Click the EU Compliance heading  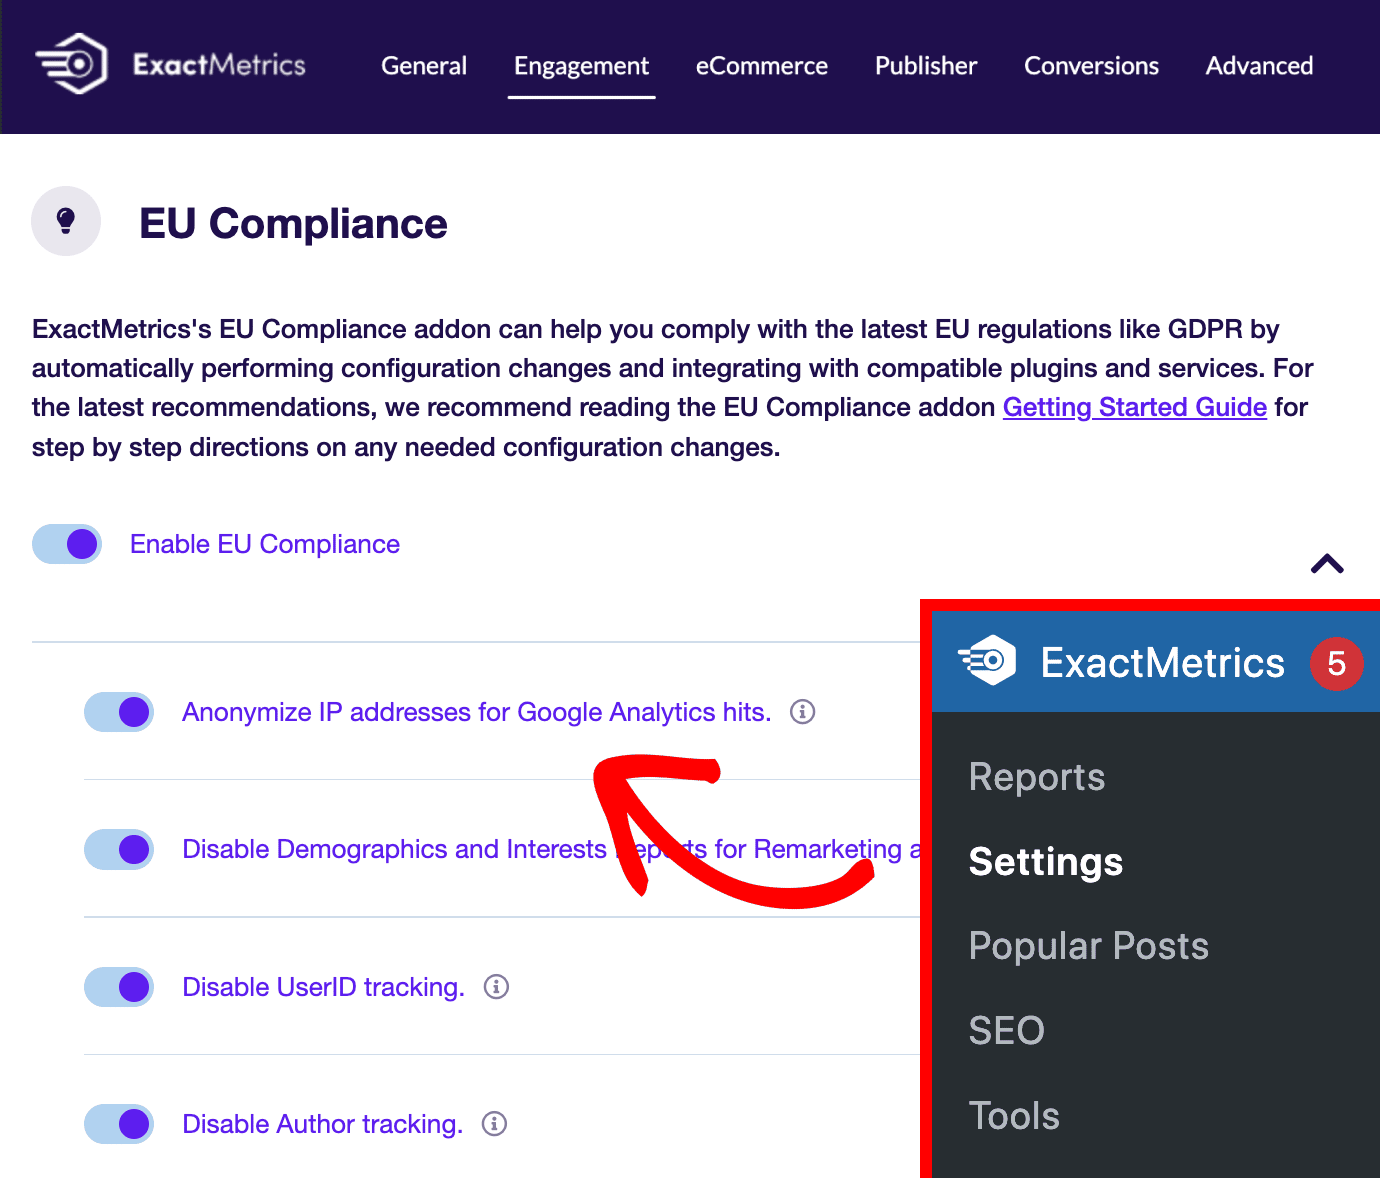tap(293, 223)
